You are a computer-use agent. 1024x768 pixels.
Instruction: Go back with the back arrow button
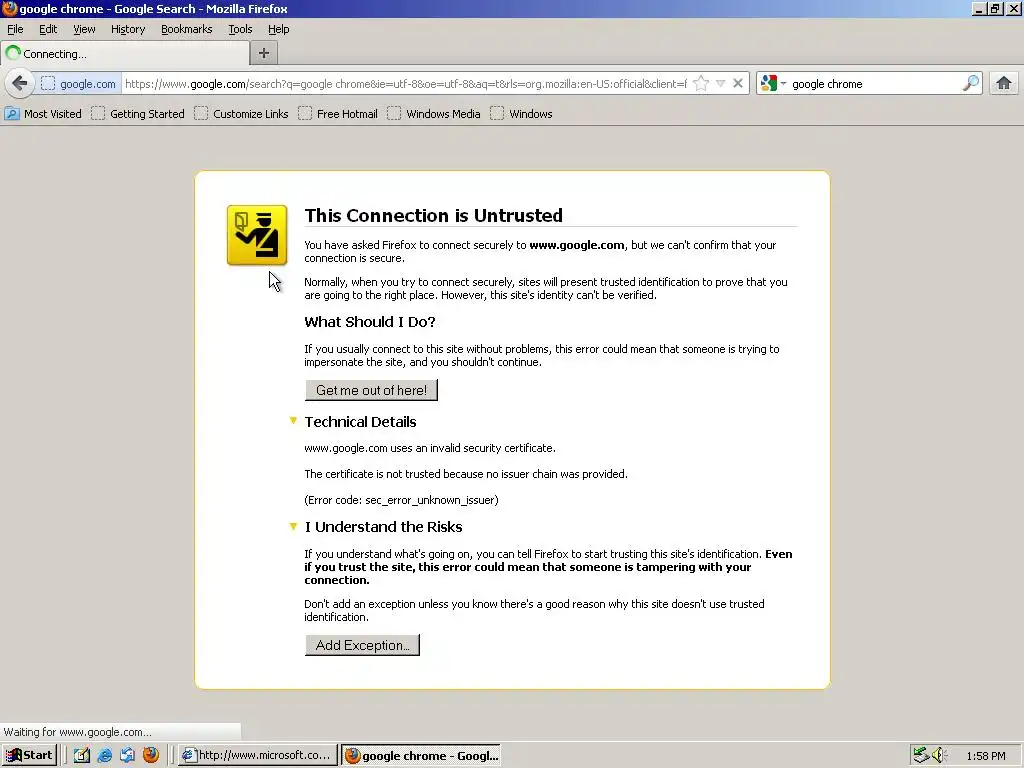click(20, 84)
